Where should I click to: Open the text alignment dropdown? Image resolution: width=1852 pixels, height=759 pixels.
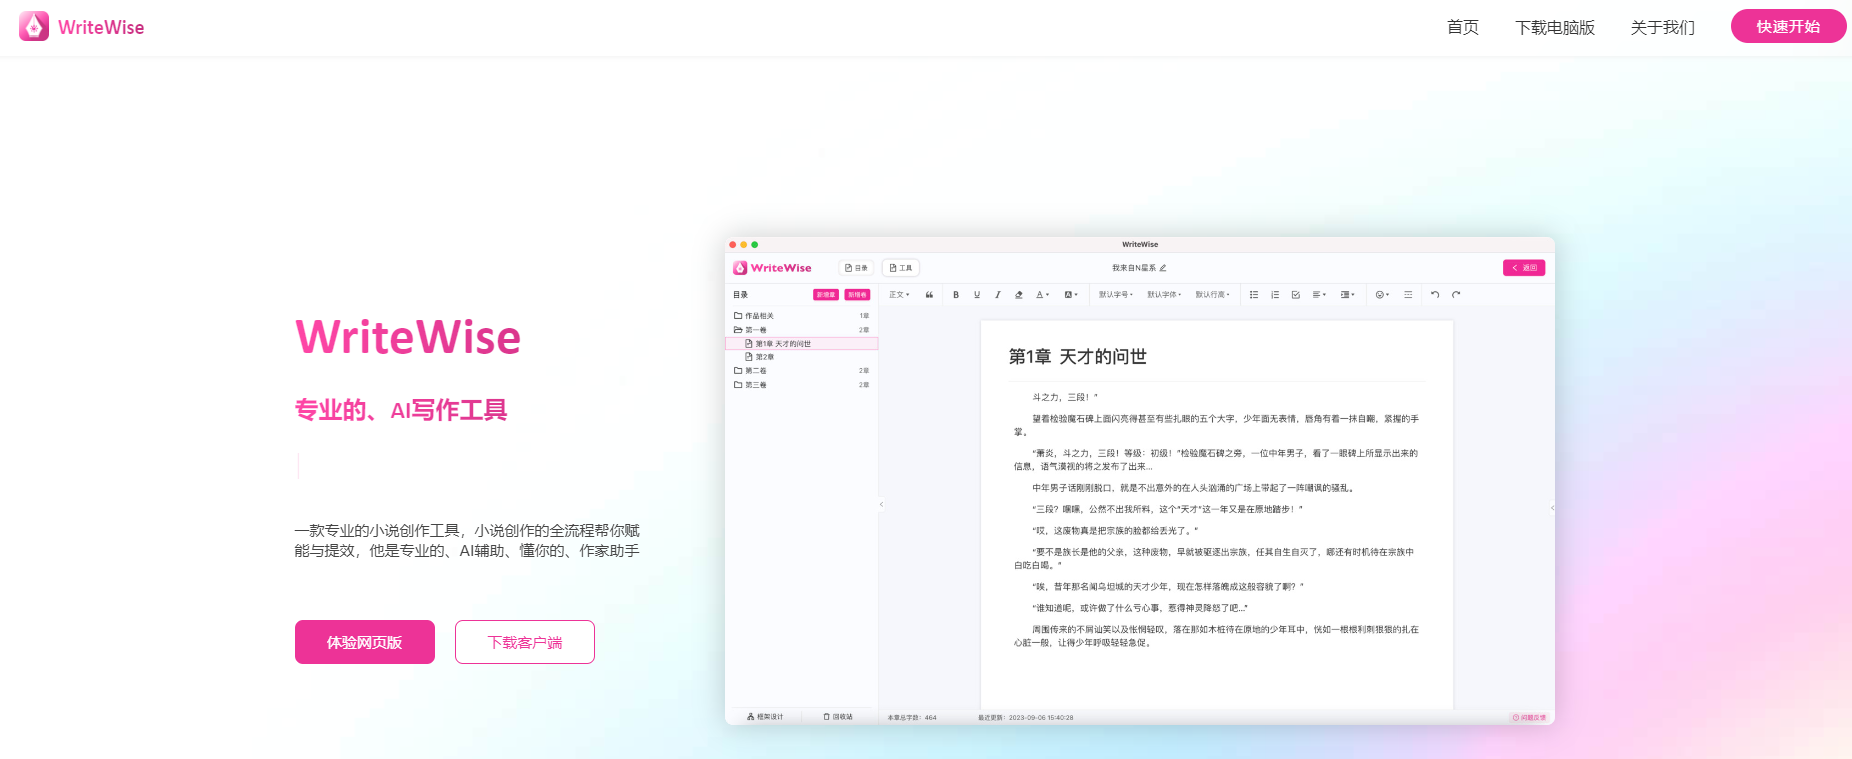tap(1319, 295)
